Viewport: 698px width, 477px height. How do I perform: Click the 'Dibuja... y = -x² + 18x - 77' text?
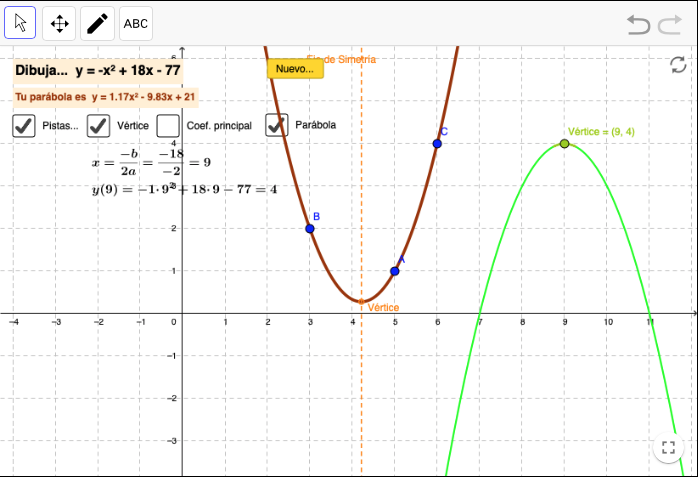coord(97,71)
